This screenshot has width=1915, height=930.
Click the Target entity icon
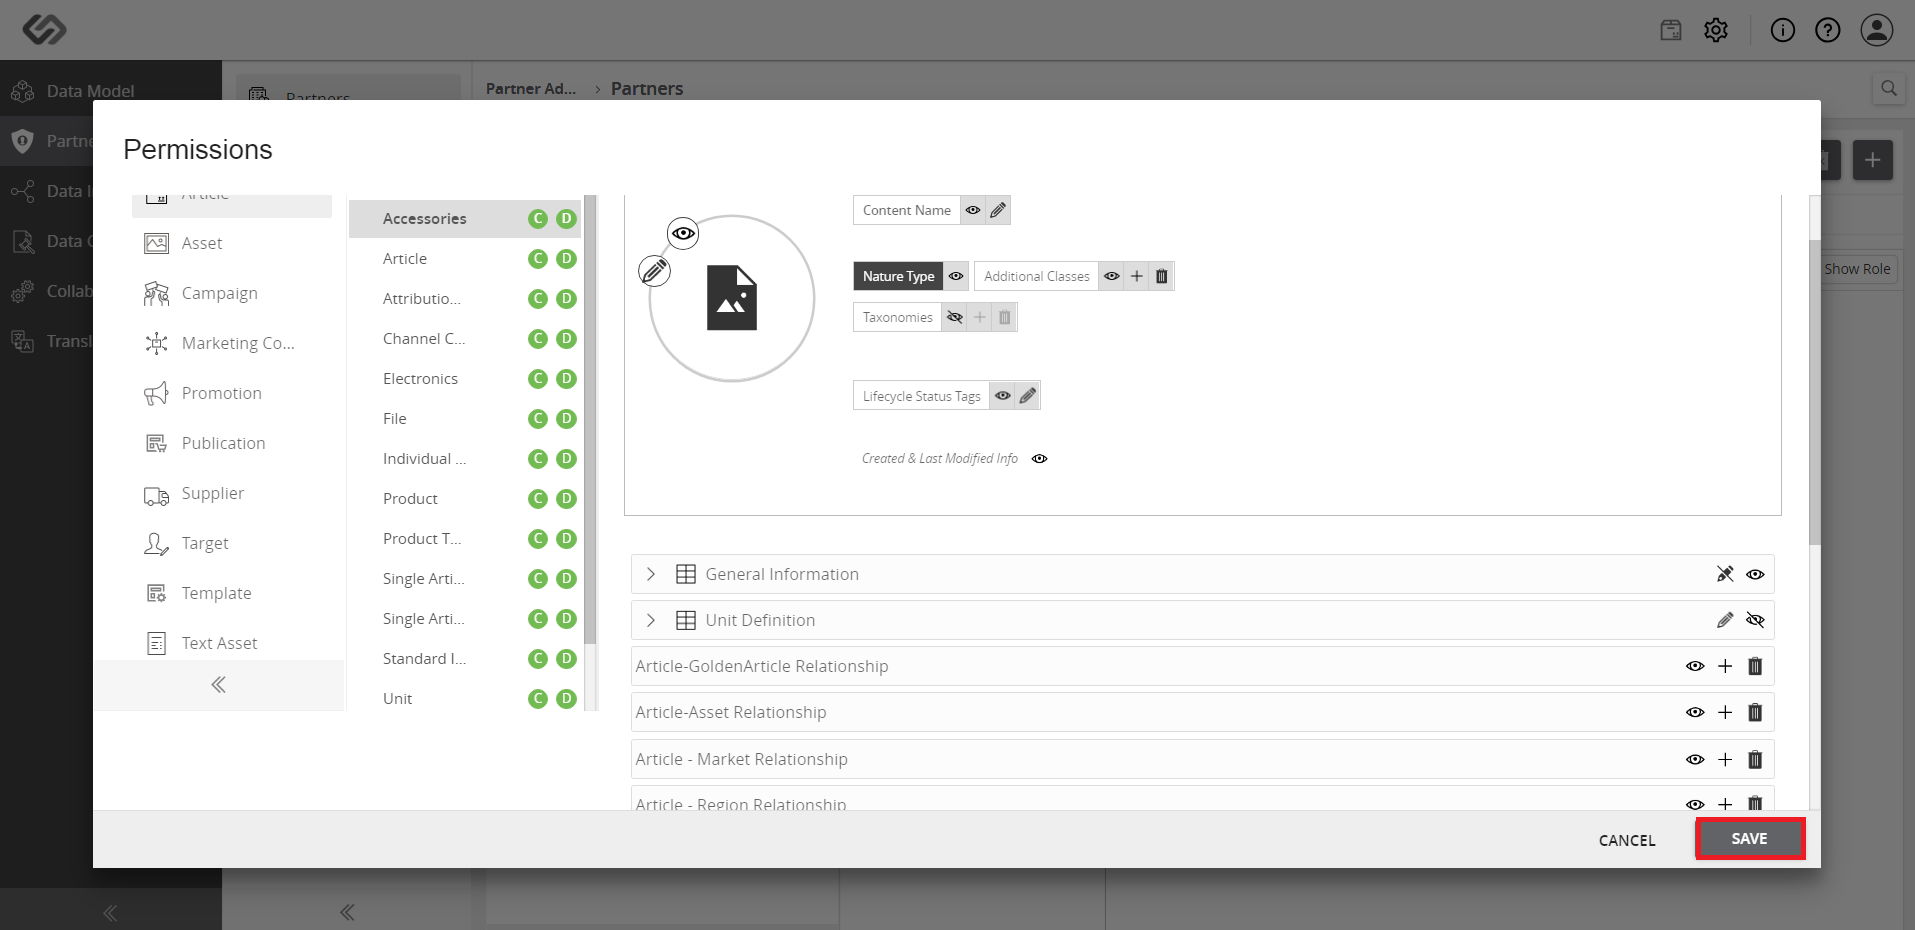click(x=157, y=543)
